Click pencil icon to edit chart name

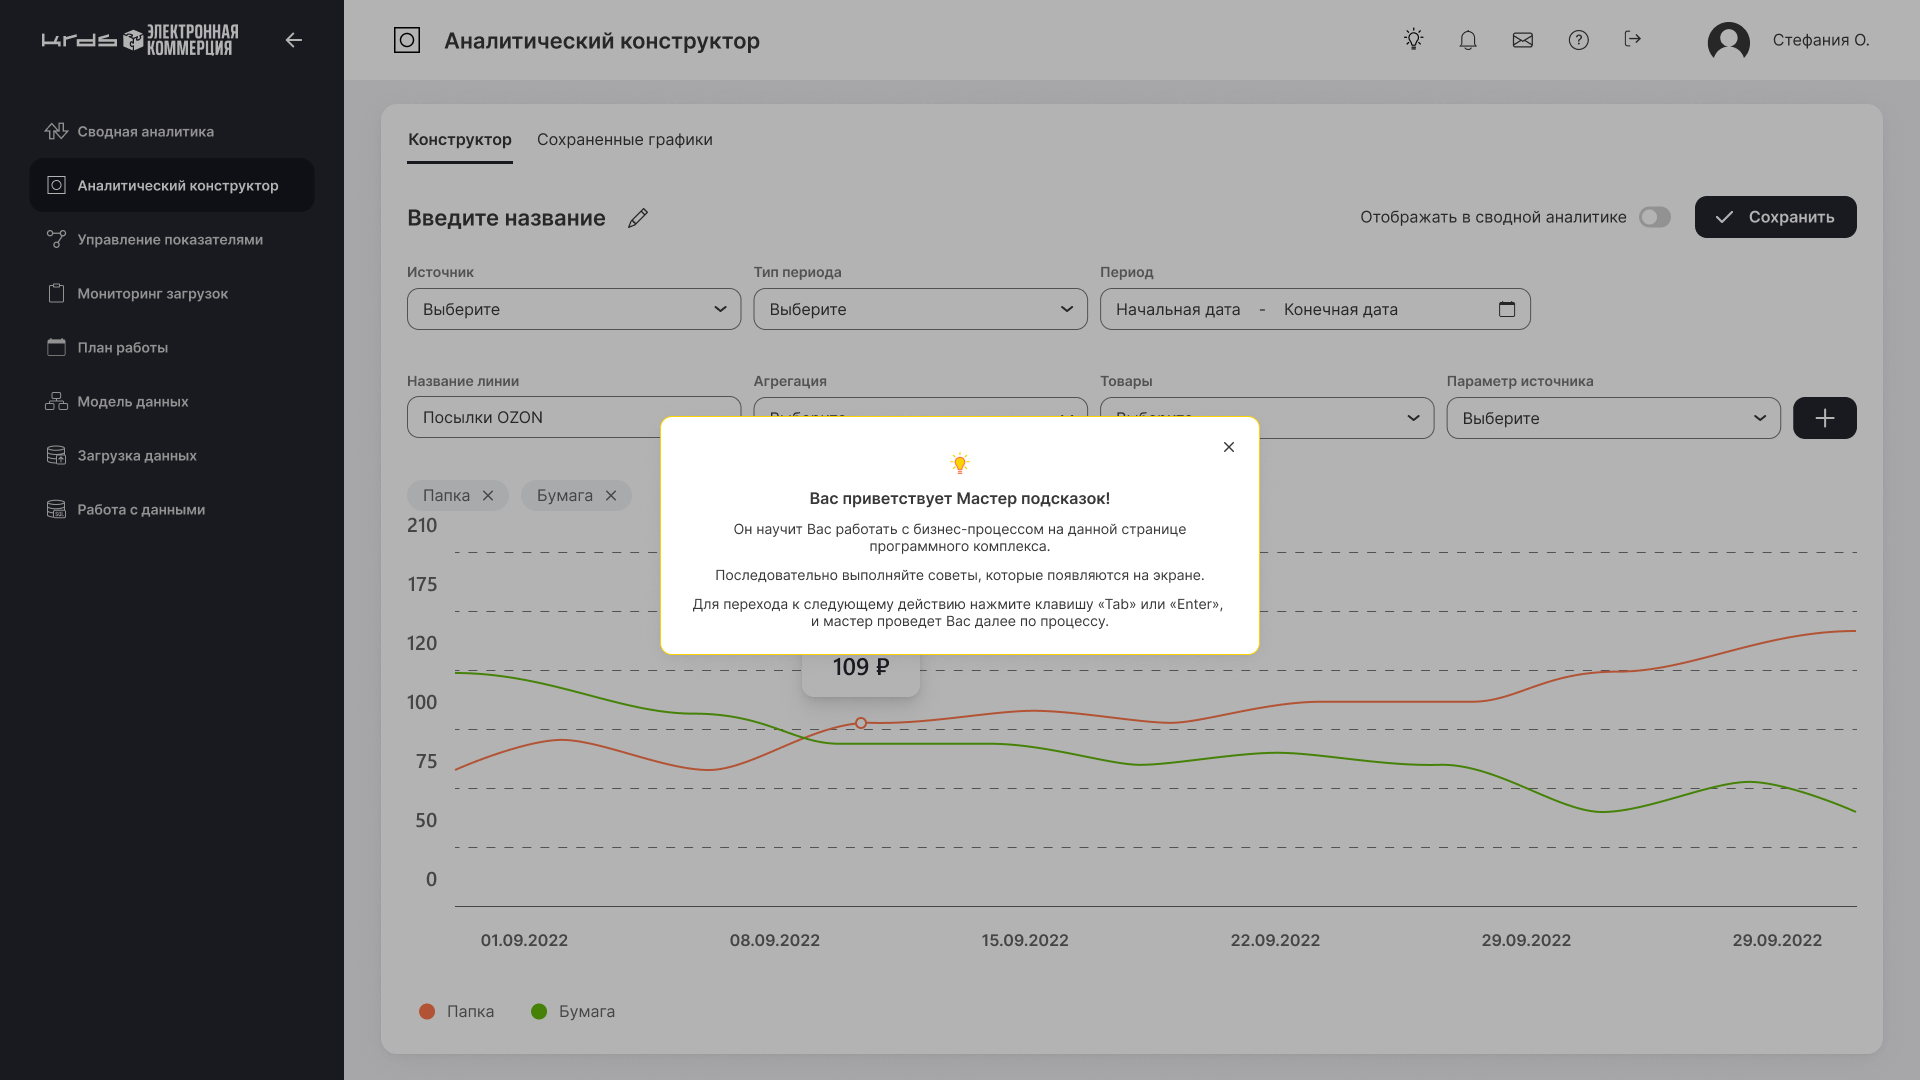(x=638, y=218)
